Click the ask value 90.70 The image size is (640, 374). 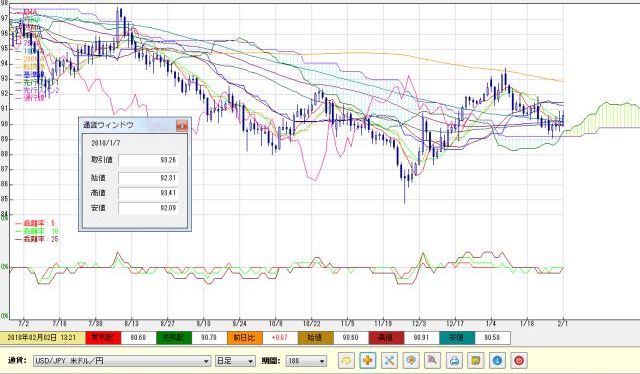[209, 338]
